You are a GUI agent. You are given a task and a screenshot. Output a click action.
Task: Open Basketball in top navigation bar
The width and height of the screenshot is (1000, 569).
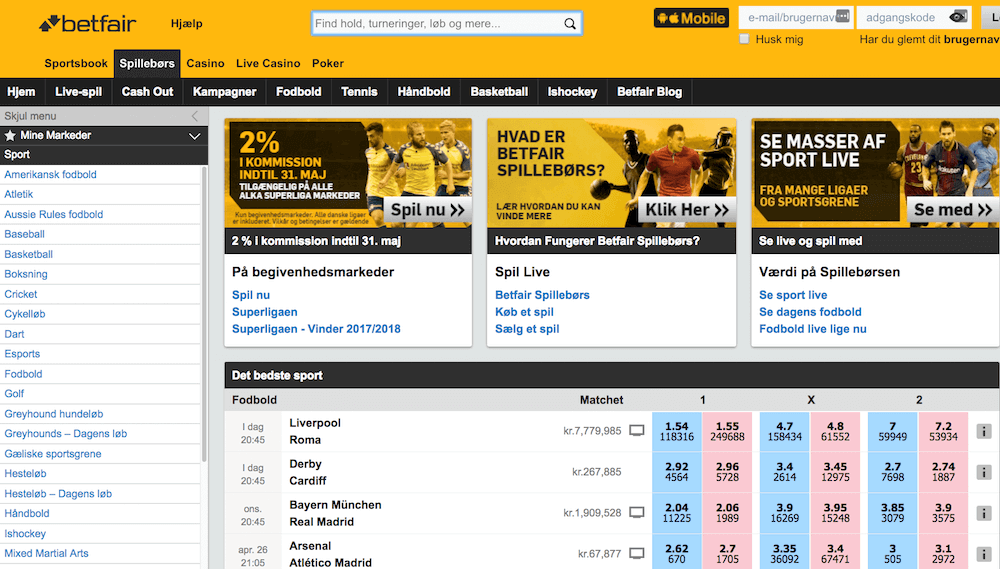499,92
